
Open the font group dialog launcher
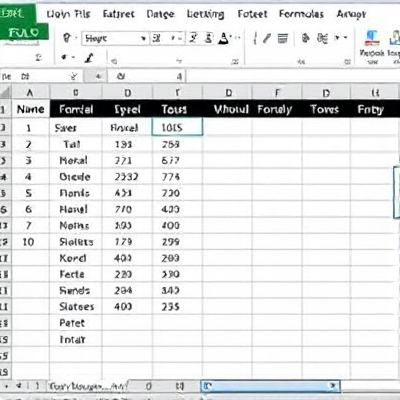click(x=235, y=62)
